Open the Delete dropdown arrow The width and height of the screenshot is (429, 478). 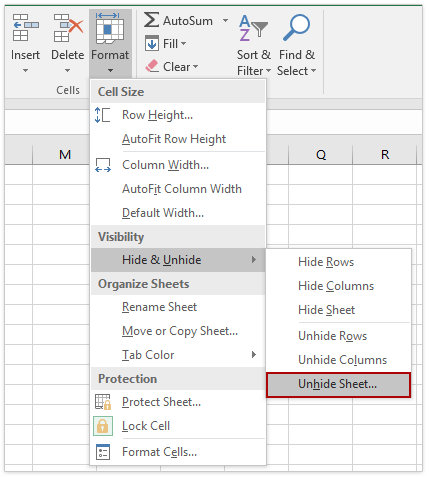point(68,71)
